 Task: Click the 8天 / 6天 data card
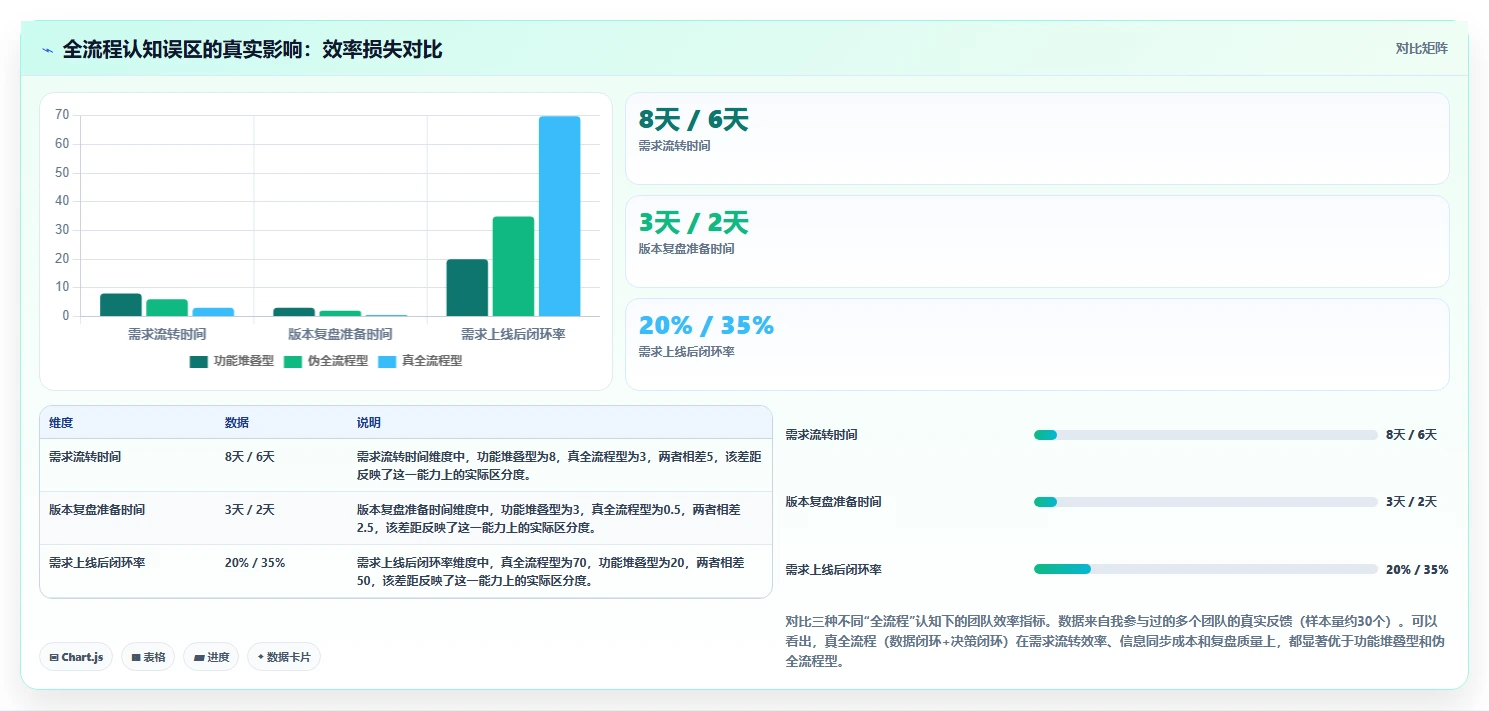[x=1037, y=138]
